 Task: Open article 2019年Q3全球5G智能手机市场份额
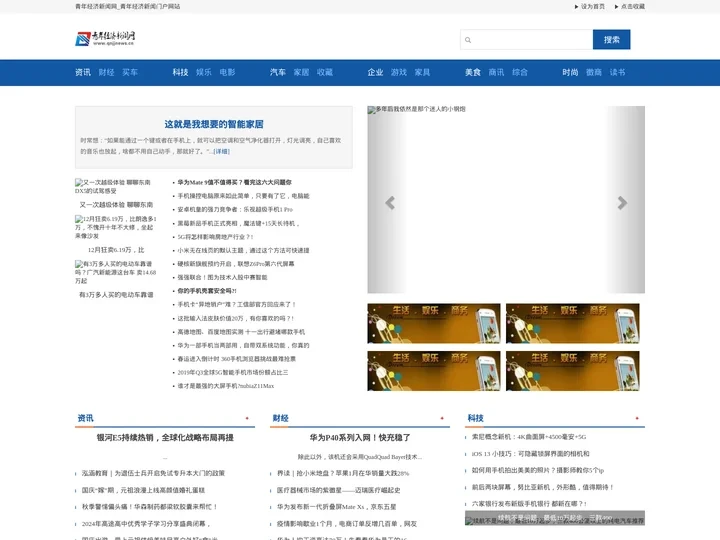pyautogui.click(x=232, y=372)
